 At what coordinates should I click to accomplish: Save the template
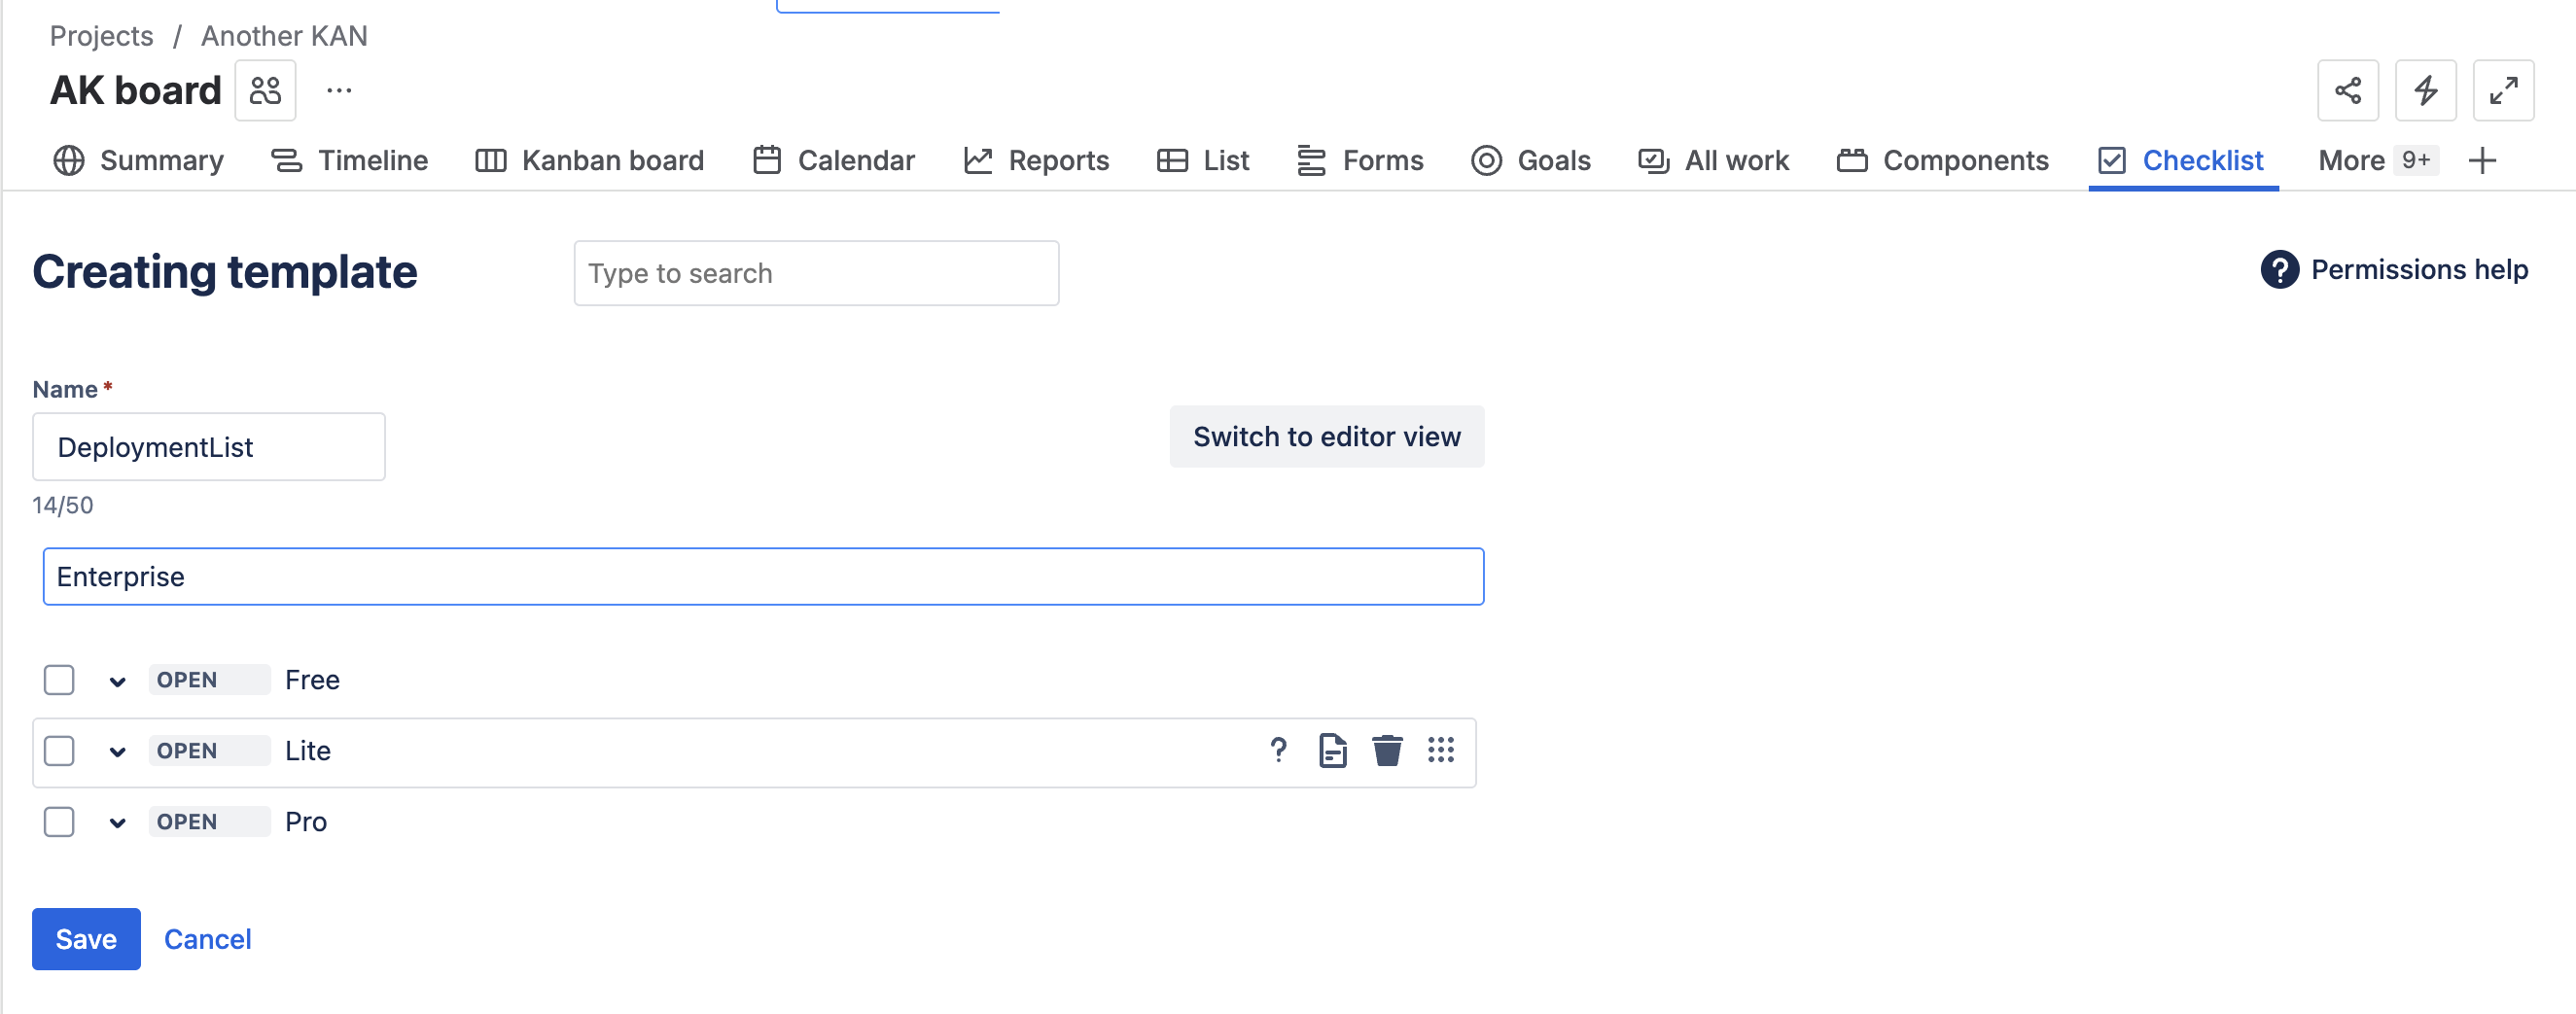tap(86, 939)
